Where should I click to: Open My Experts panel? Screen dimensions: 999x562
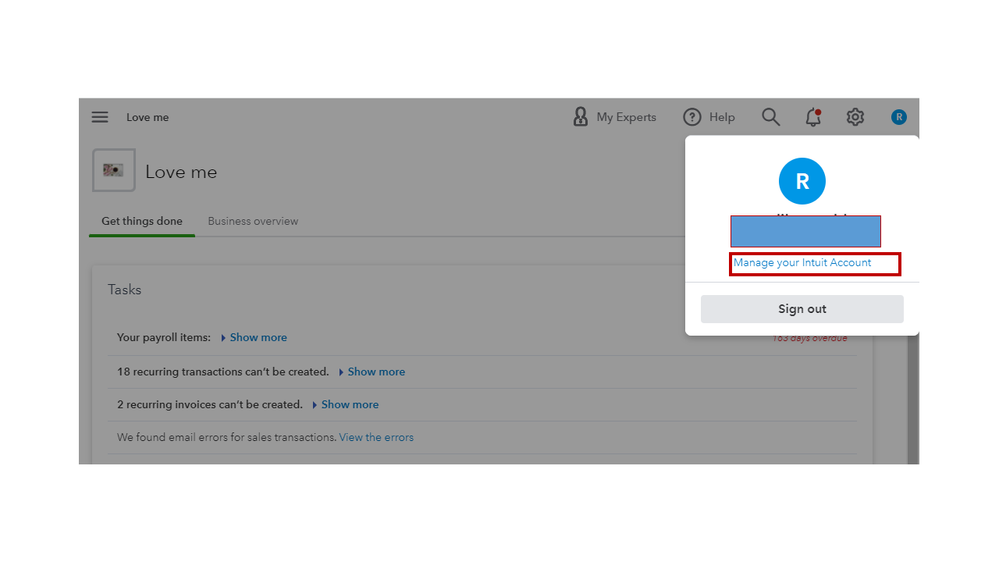tap(614, 117)
